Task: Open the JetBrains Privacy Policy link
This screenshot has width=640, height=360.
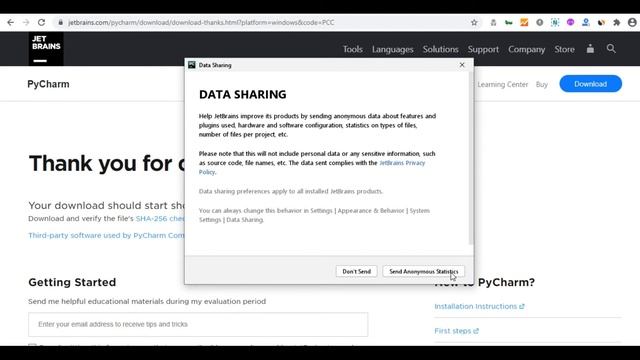Action: tap(402, 163)
